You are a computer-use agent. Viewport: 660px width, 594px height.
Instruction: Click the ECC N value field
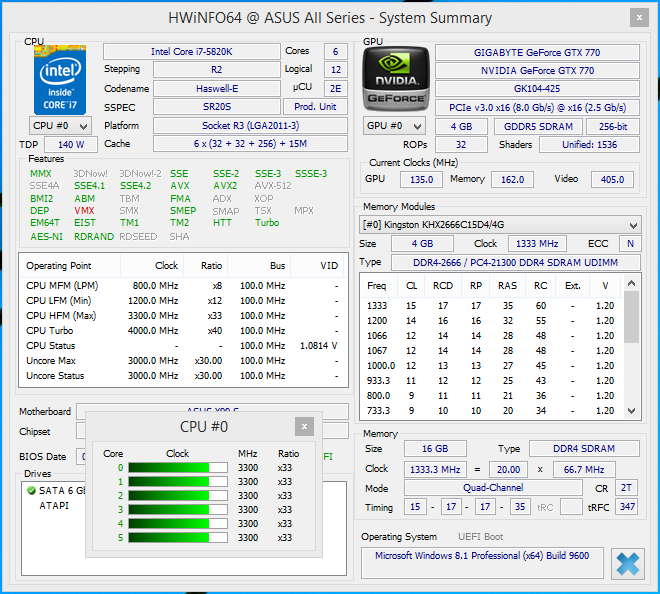630,244
